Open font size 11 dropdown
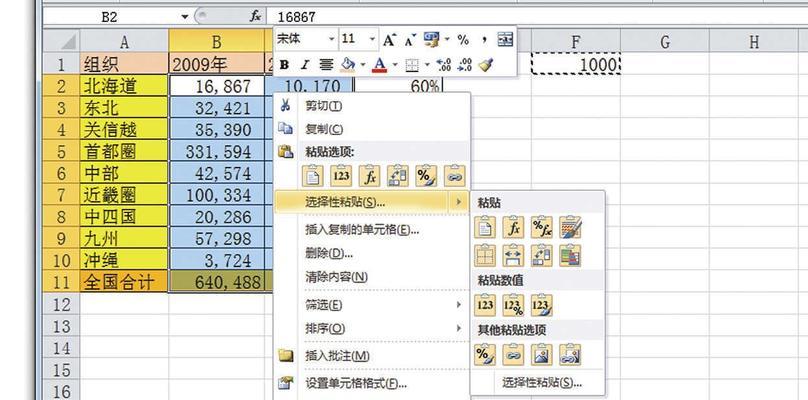The image size is (808, 400). tap(373, 40)
